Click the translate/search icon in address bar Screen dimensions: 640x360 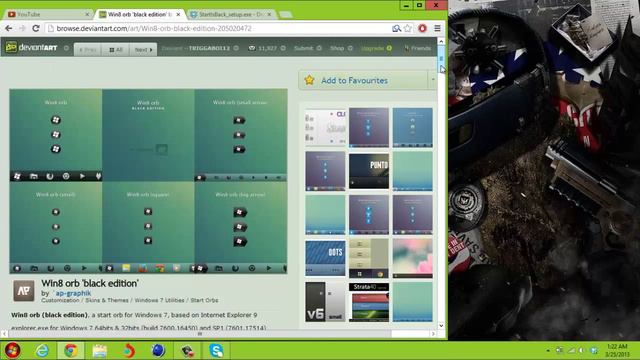396,28
